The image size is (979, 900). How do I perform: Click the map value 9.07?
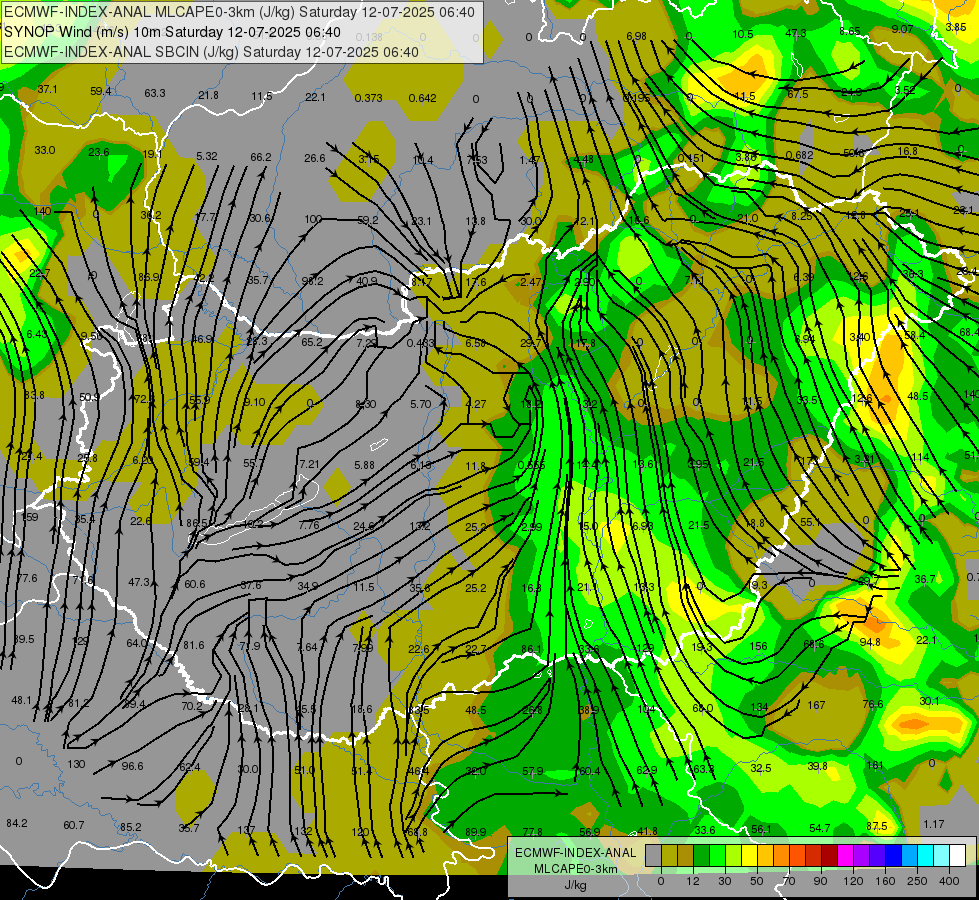click(903, 29)
